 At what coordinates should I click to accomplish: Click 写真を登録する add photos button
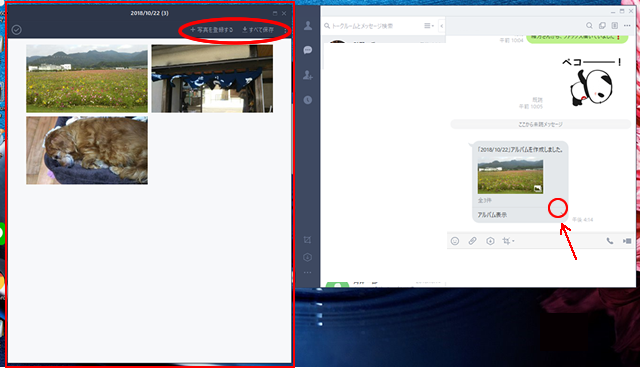[211, 30]
